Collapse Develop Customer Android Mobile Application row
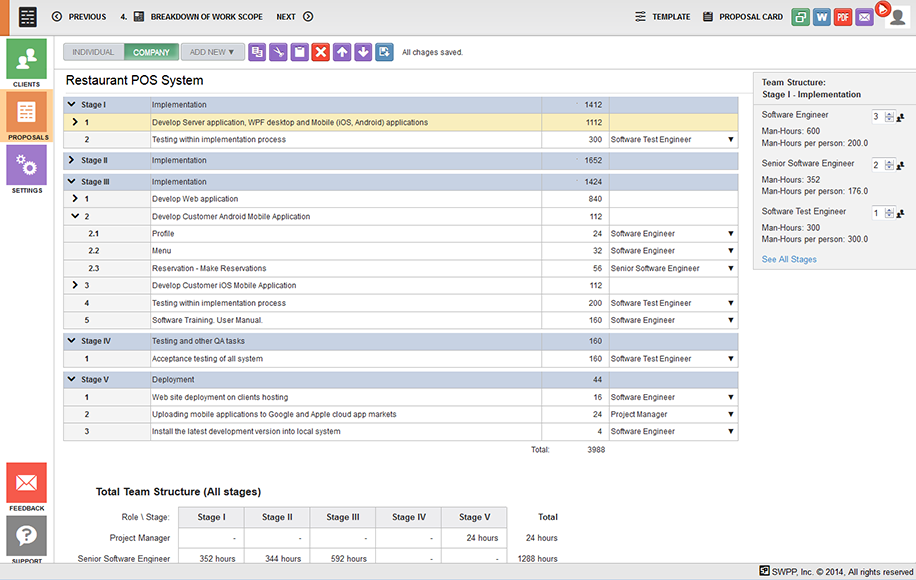Viewport: 916px width, 580px height. tap(75, 216)
